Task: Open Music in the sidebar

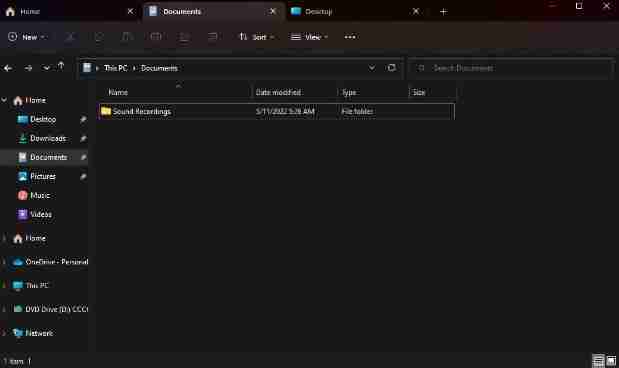Action: coord(39,195)
